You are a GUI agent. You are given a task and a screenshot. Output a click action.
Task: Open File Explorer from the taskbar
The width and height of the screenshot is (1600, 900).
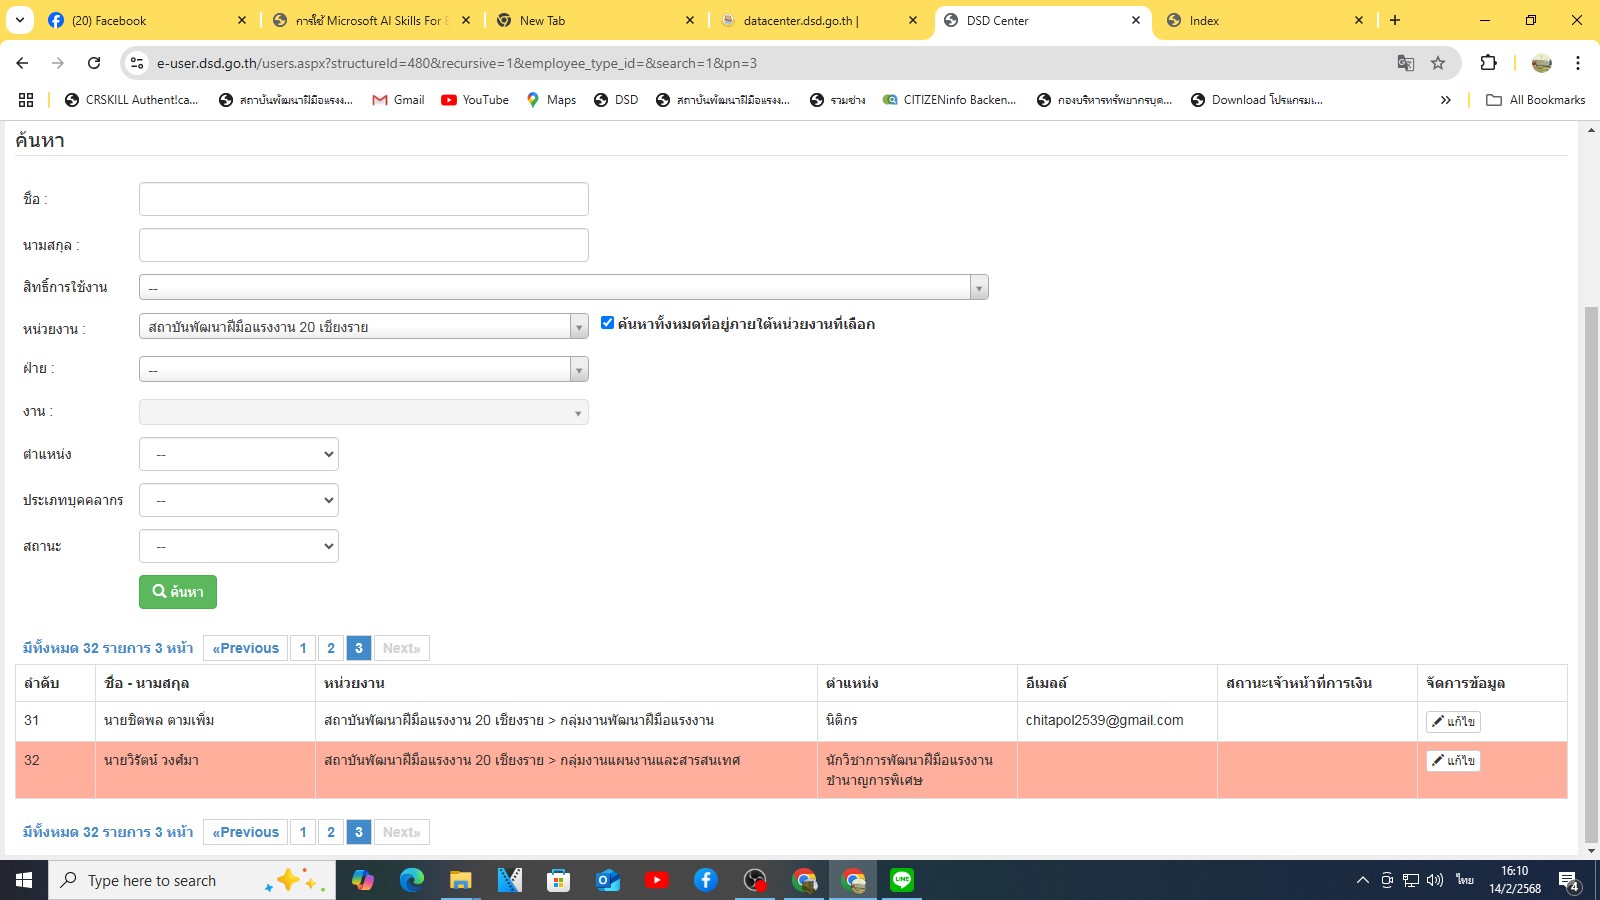(x=460, y=880)
